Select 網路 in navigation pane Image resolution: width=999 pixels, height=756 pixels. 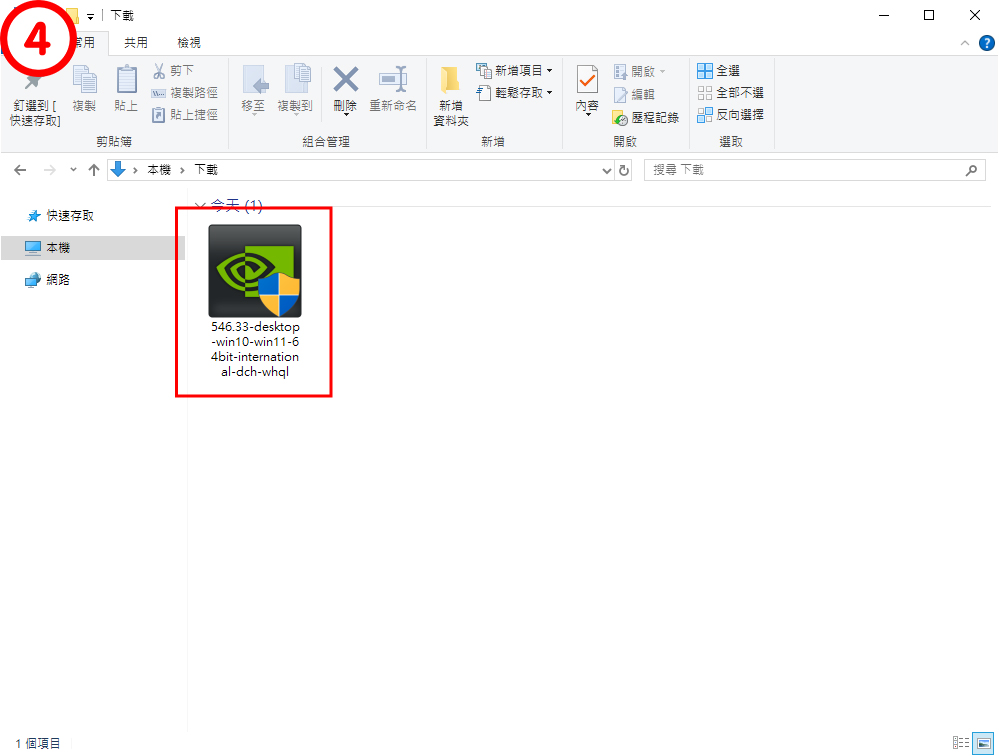58,280
